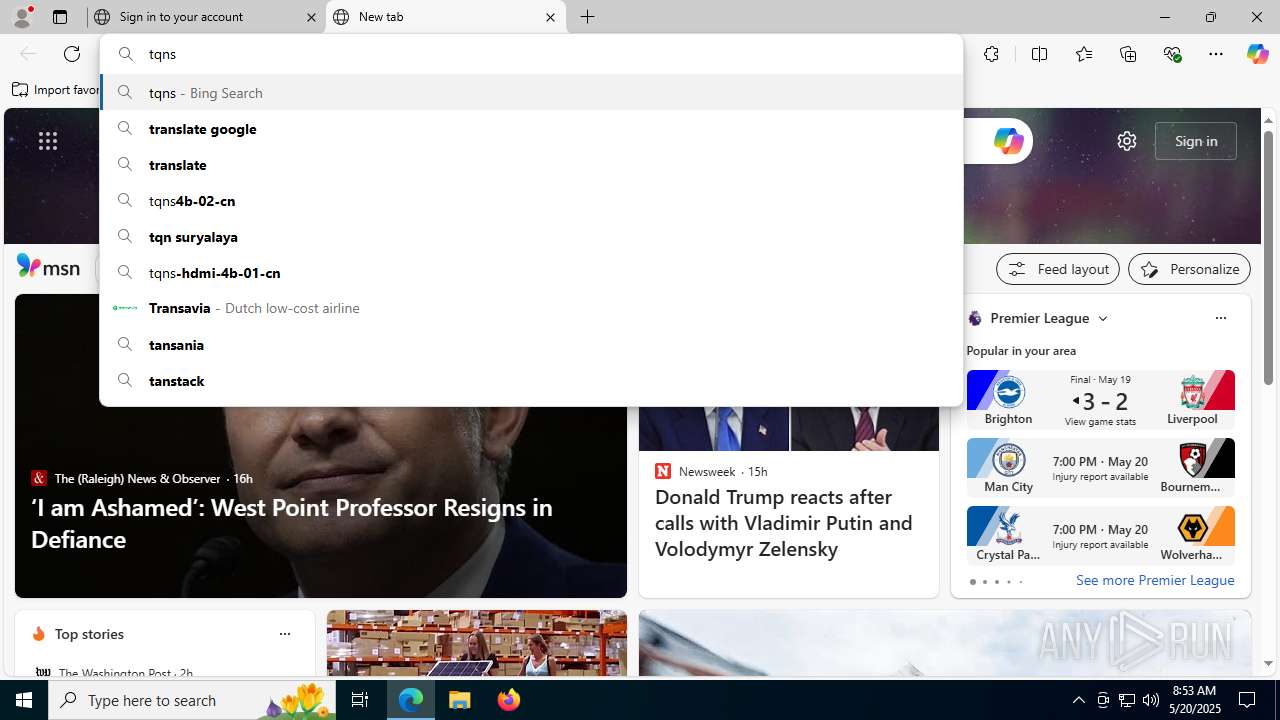
Task: Open page settings gear icon
Action: pyautogui.click(x=1127, y=141)
